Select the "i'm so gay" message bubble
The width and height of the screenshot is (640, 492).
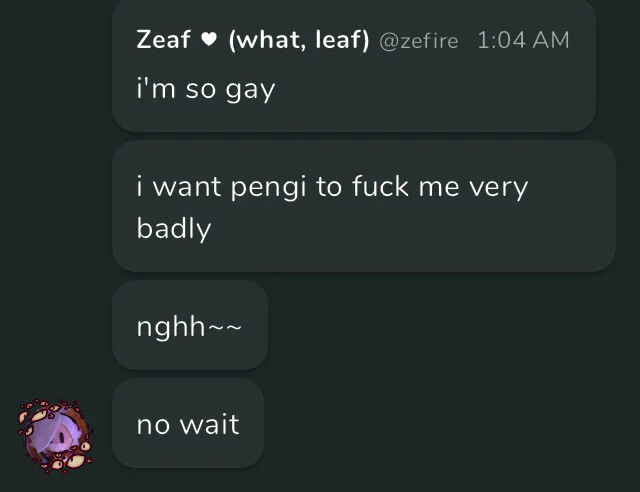point(354,66)
